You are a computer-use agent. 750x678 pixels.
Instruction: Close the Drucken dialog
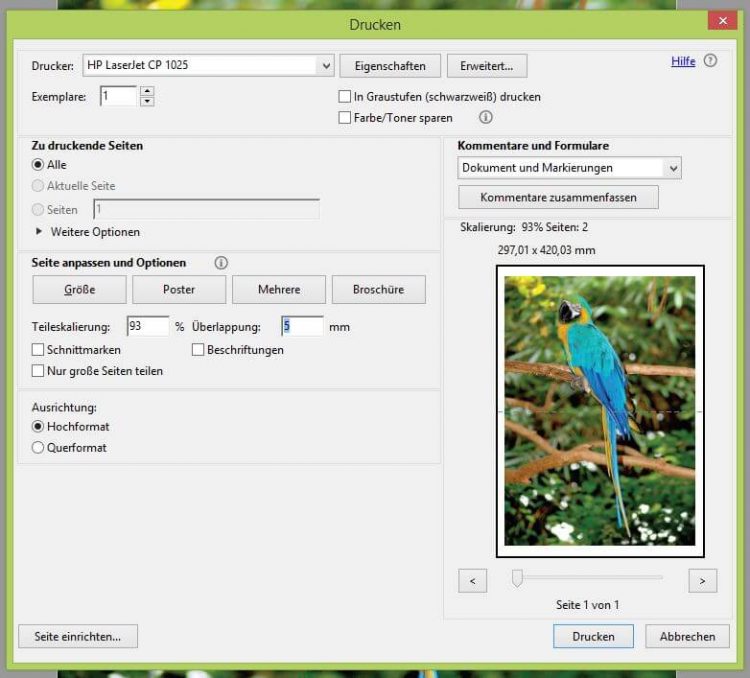[723, 21]
